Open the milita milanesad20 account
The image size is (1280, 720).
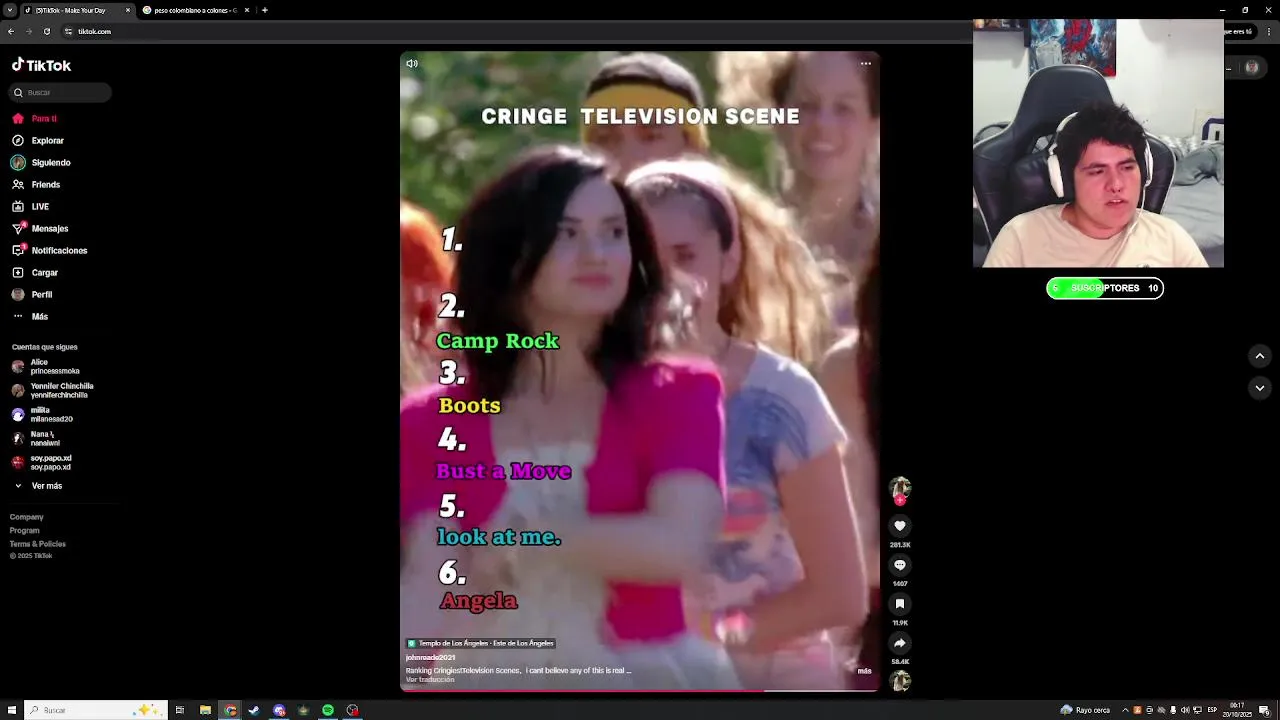tap(42, 414)
